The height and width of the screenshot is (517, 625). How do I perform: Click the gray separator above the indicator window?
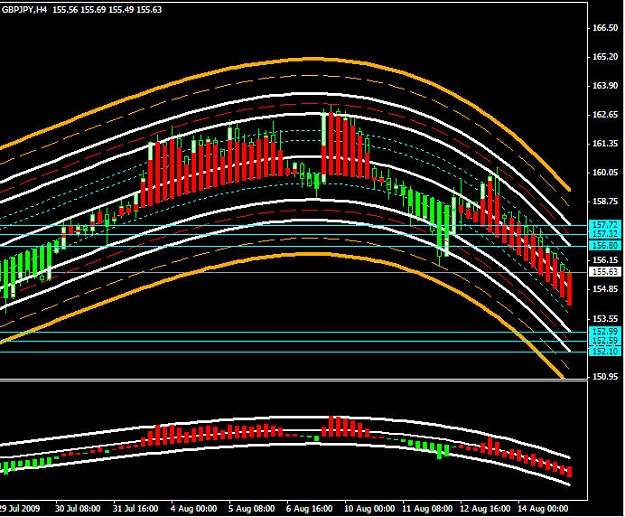click(x=293, y=380)
